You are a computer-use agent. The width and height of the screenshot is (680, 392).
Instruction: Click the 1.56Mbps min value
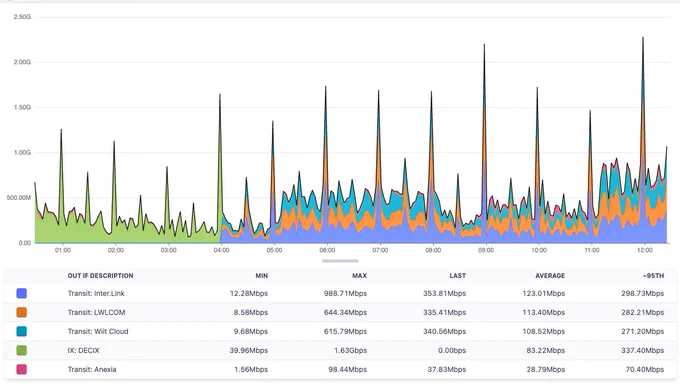pyautogui.click(x=251, y=370)
